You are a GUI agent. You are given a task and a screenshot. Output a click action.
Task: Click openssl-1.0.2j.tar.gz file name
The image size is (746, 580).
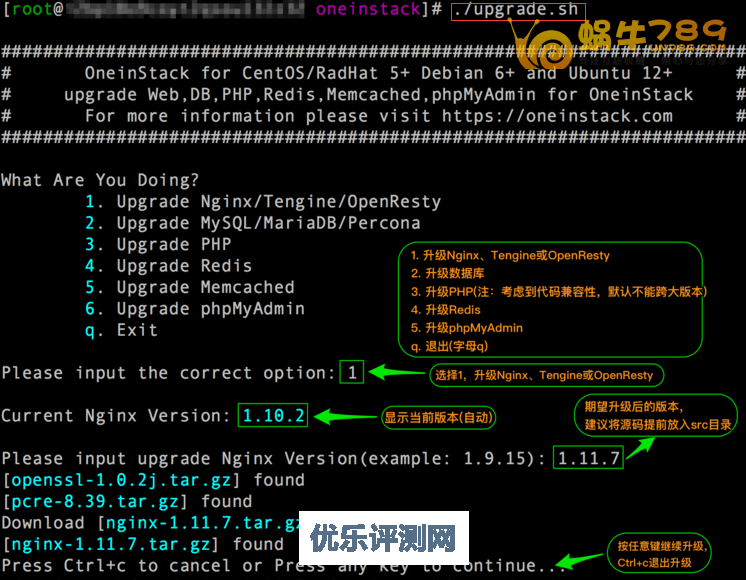tap(121, 480)
